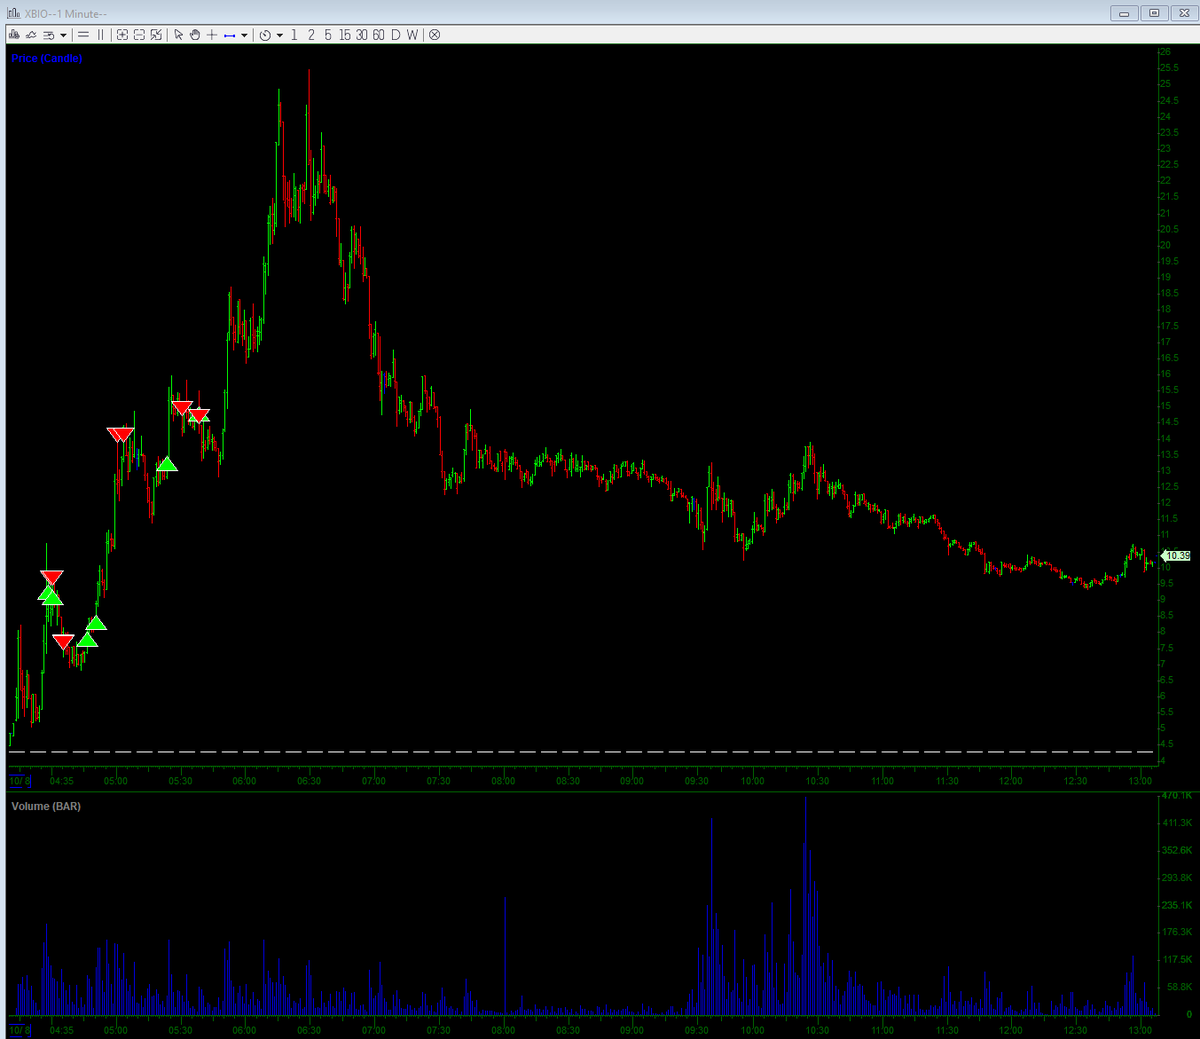Select the arrow pointer tool
The image size is (1200, 1039).
click(177, 35)
